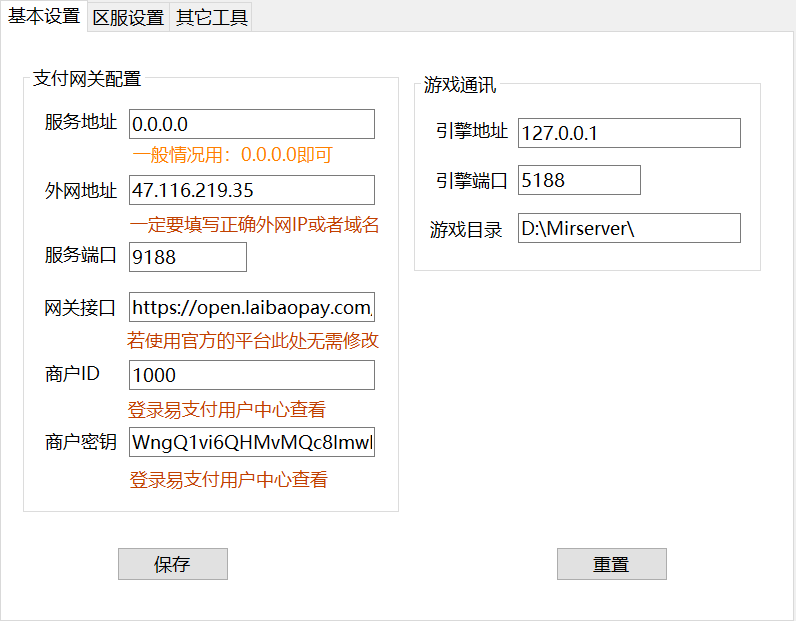796x621 pixels.
Task: Open the 区服设置 tab
Action: coord(128,18)
